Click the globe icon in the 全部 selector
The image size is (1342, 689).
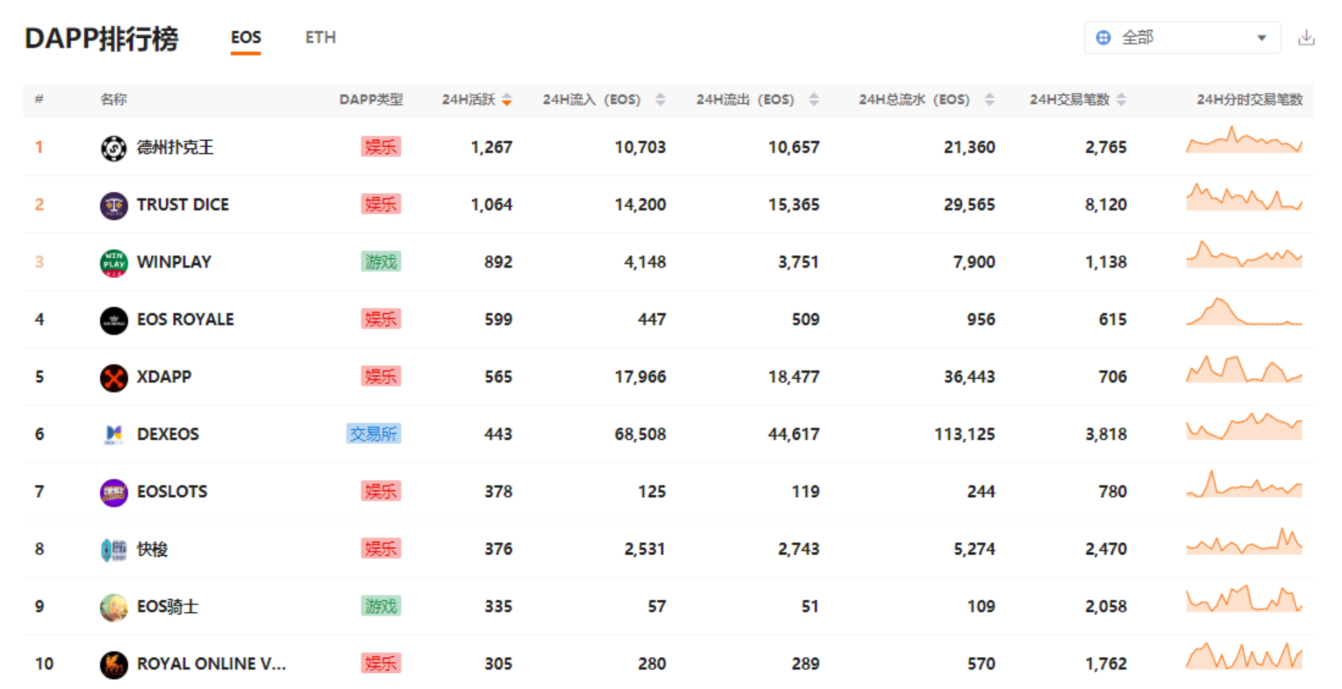[1103, 38]
